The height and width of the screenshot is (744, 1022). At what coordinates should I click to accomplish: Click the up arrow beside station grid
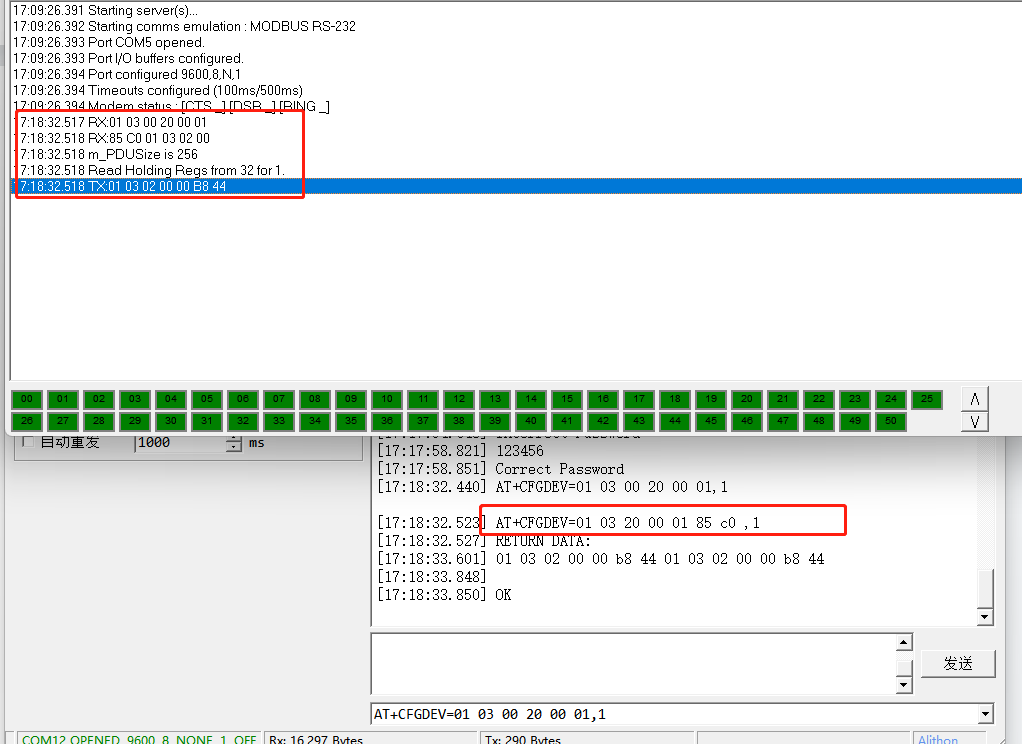[974, 398]
